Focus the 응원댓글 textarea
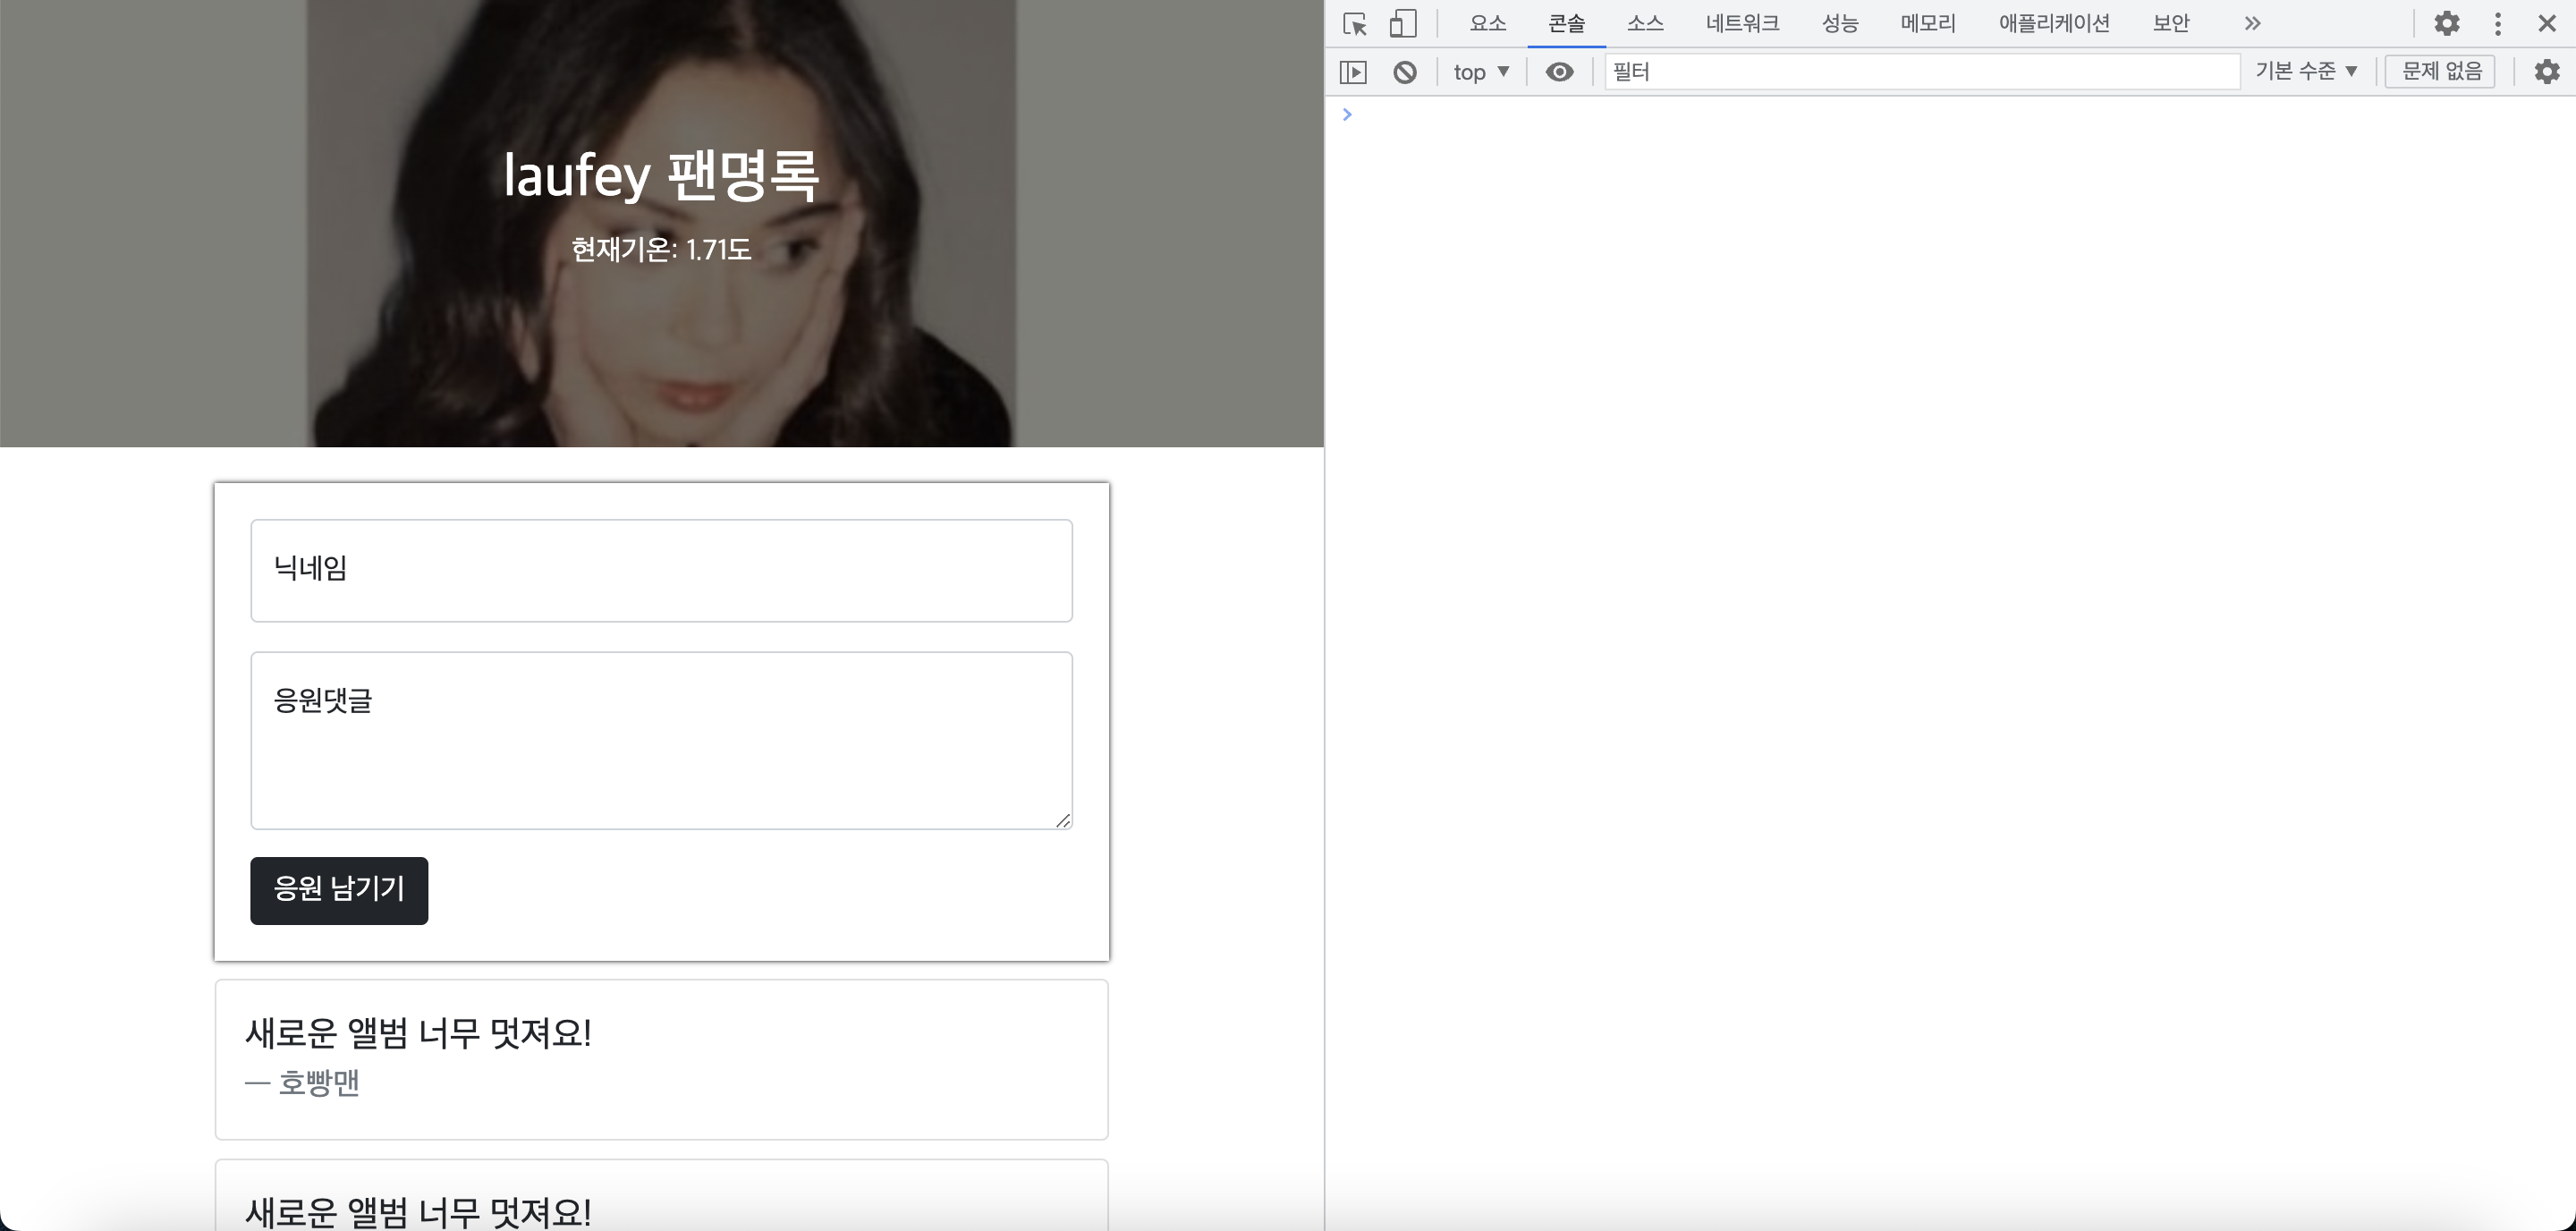The width and height of the screenshot is (2576, 1231). pos(661,740)
